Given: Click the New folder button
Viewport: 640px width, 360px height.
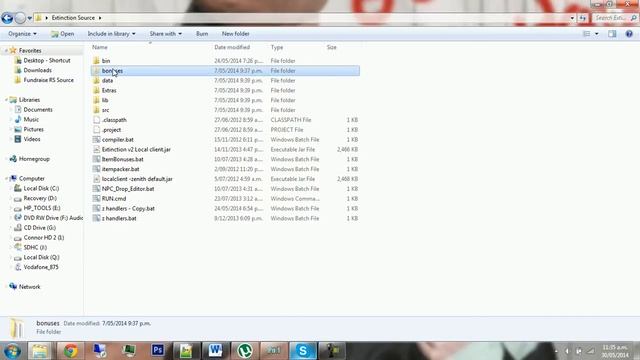Looking at the screenshot, I should coord(236,34).
